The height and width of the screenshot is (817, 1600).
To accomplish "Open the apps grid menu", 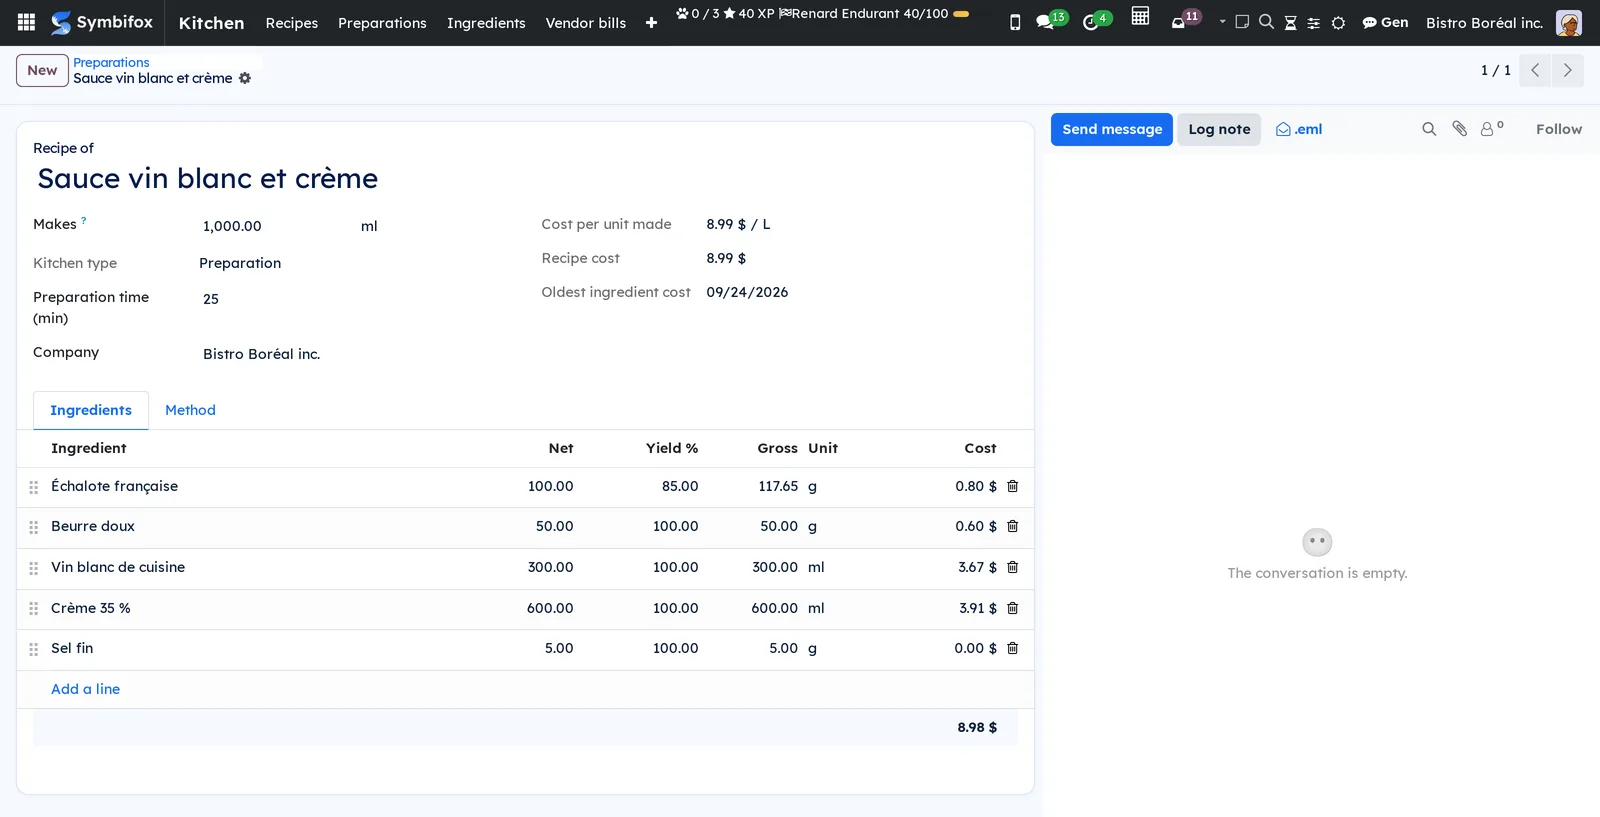I will click(27, 22).
